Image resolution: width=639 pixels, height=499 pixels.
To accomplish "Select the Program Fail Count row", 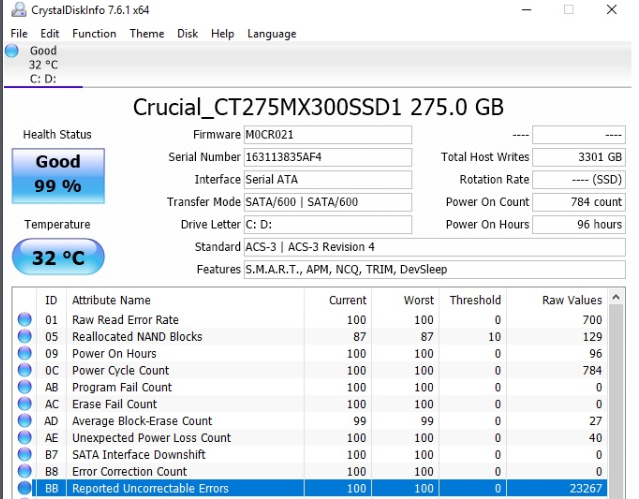I will point(310,387).
